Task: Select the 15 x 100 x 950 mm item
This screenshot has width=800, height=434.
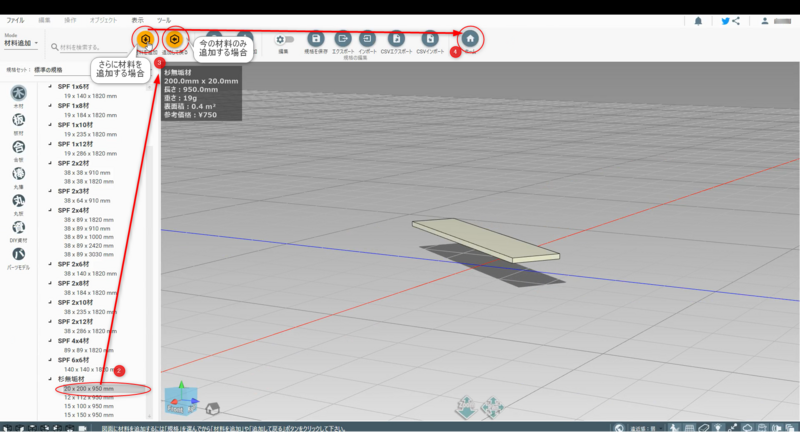Action: point(89,406)
